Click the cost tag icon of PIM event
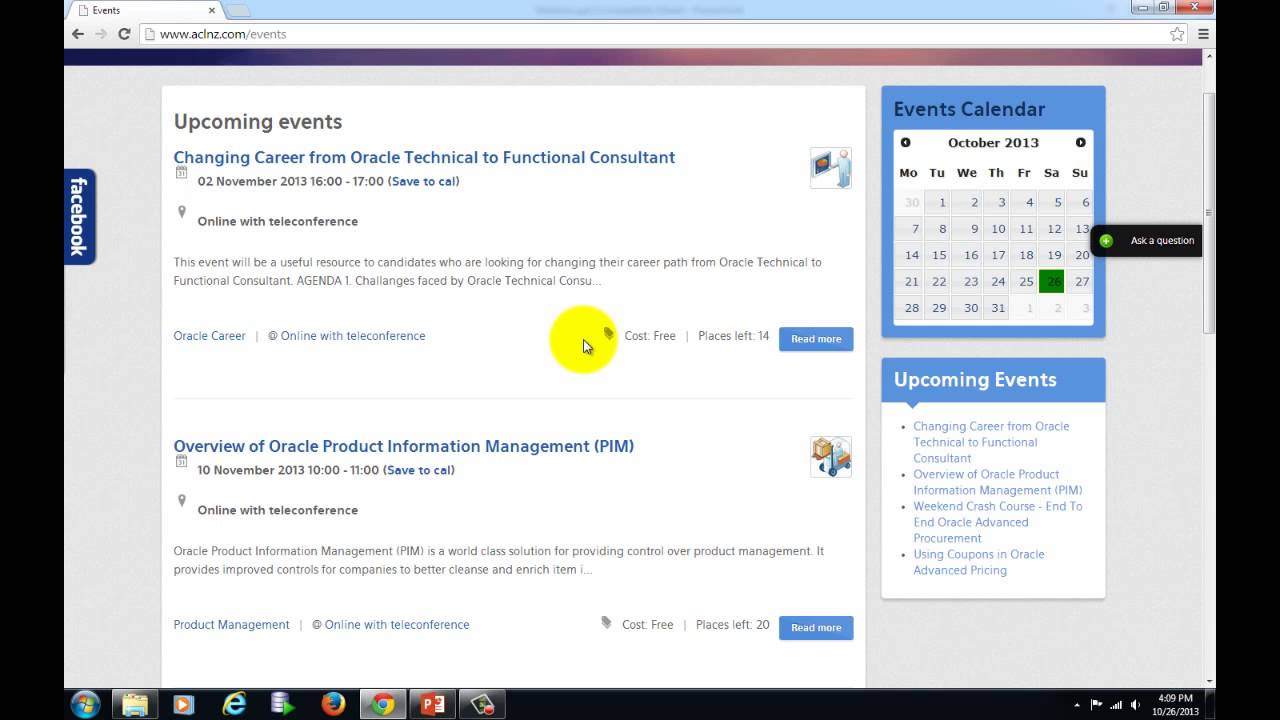 click(606, 622)
